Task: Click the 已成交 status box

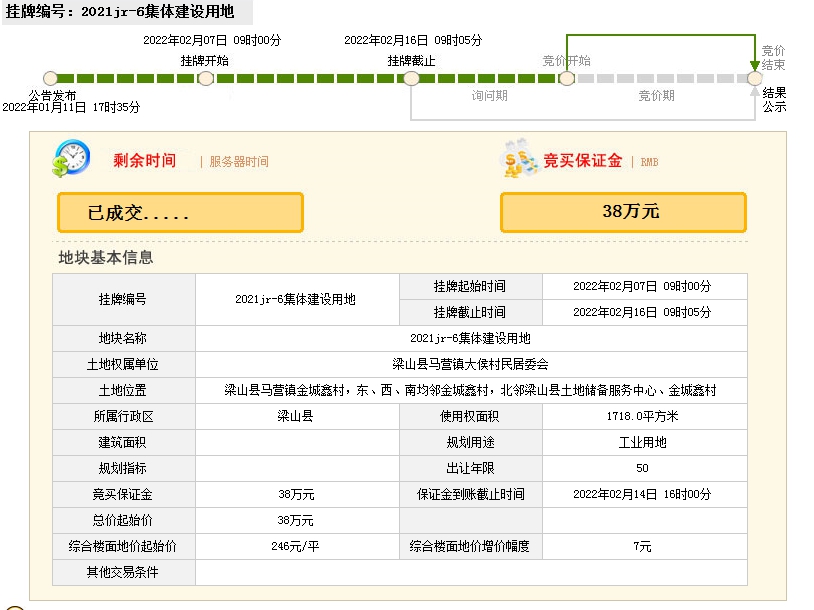Action: (180, 212)
